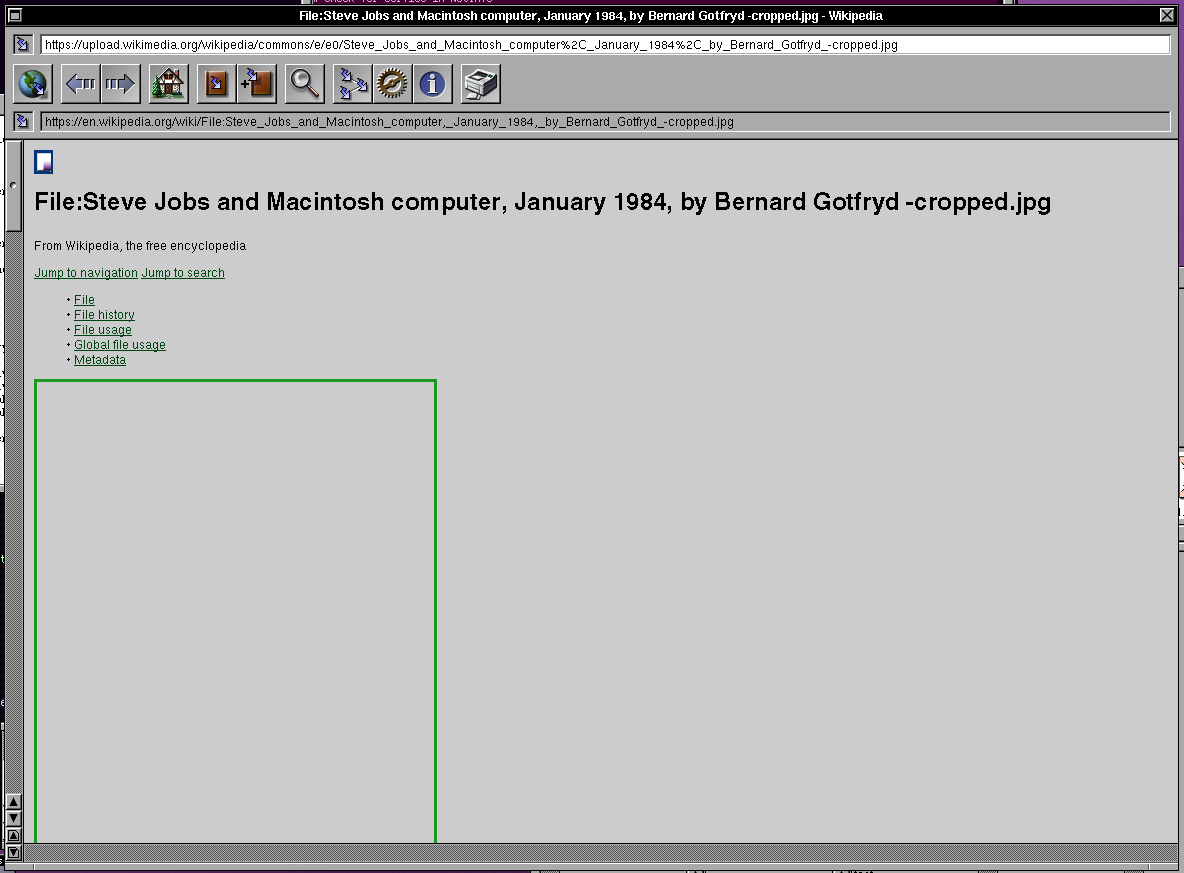The width and height of the screenshot is (1184, 873).
Task: Print the page using printer icon
Action: pos(481,85)
